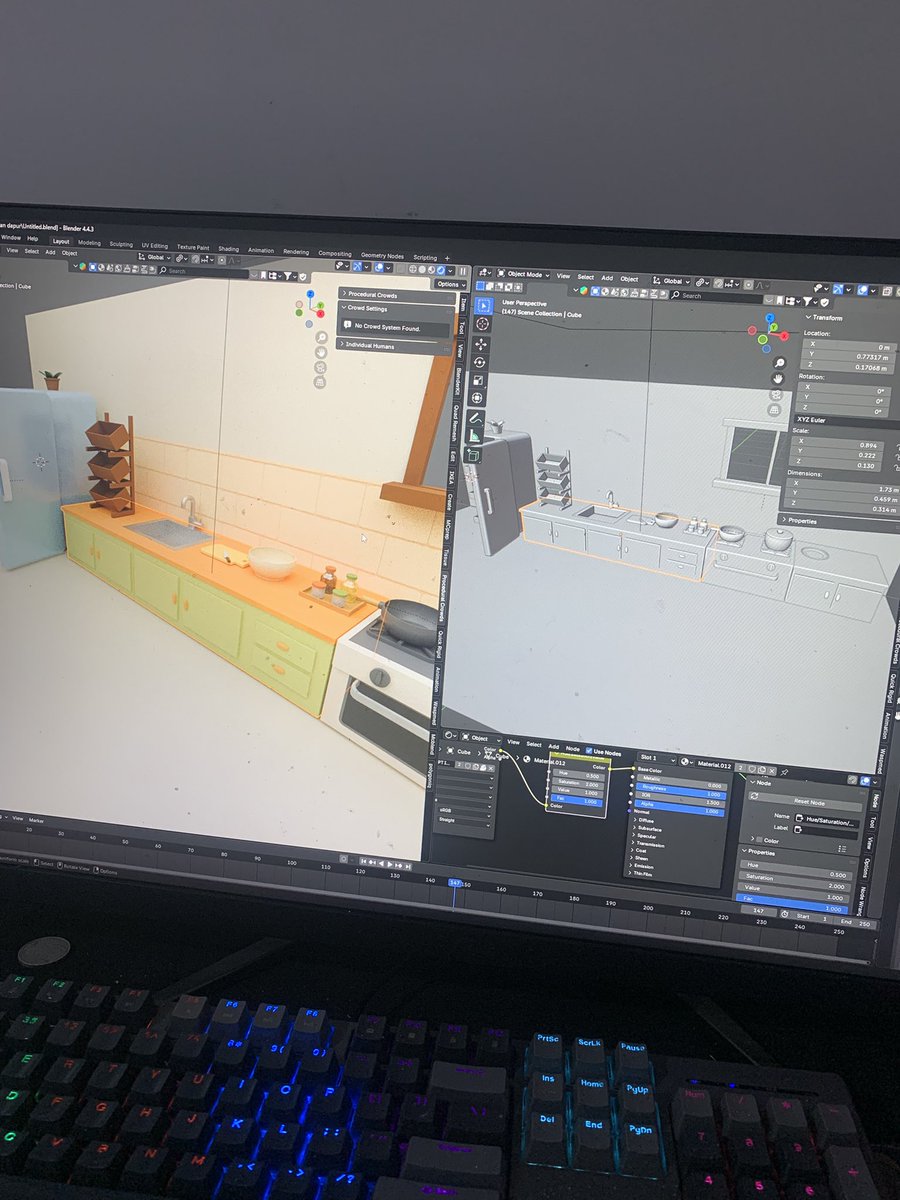The height and width of the screenshot is (1200, 900).
Task: Open the Help menu
Action: point(33,239)
